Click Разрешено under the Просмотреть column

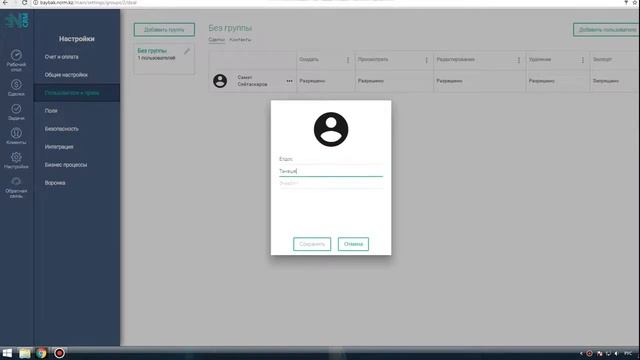click(371, 81)
